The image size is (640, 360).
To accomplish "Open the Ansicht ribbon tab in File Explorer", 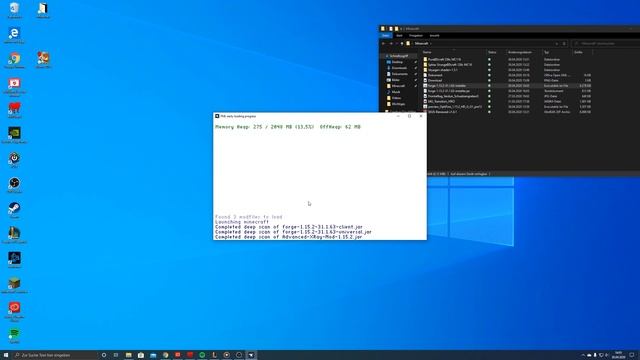I will coord(434,36).
